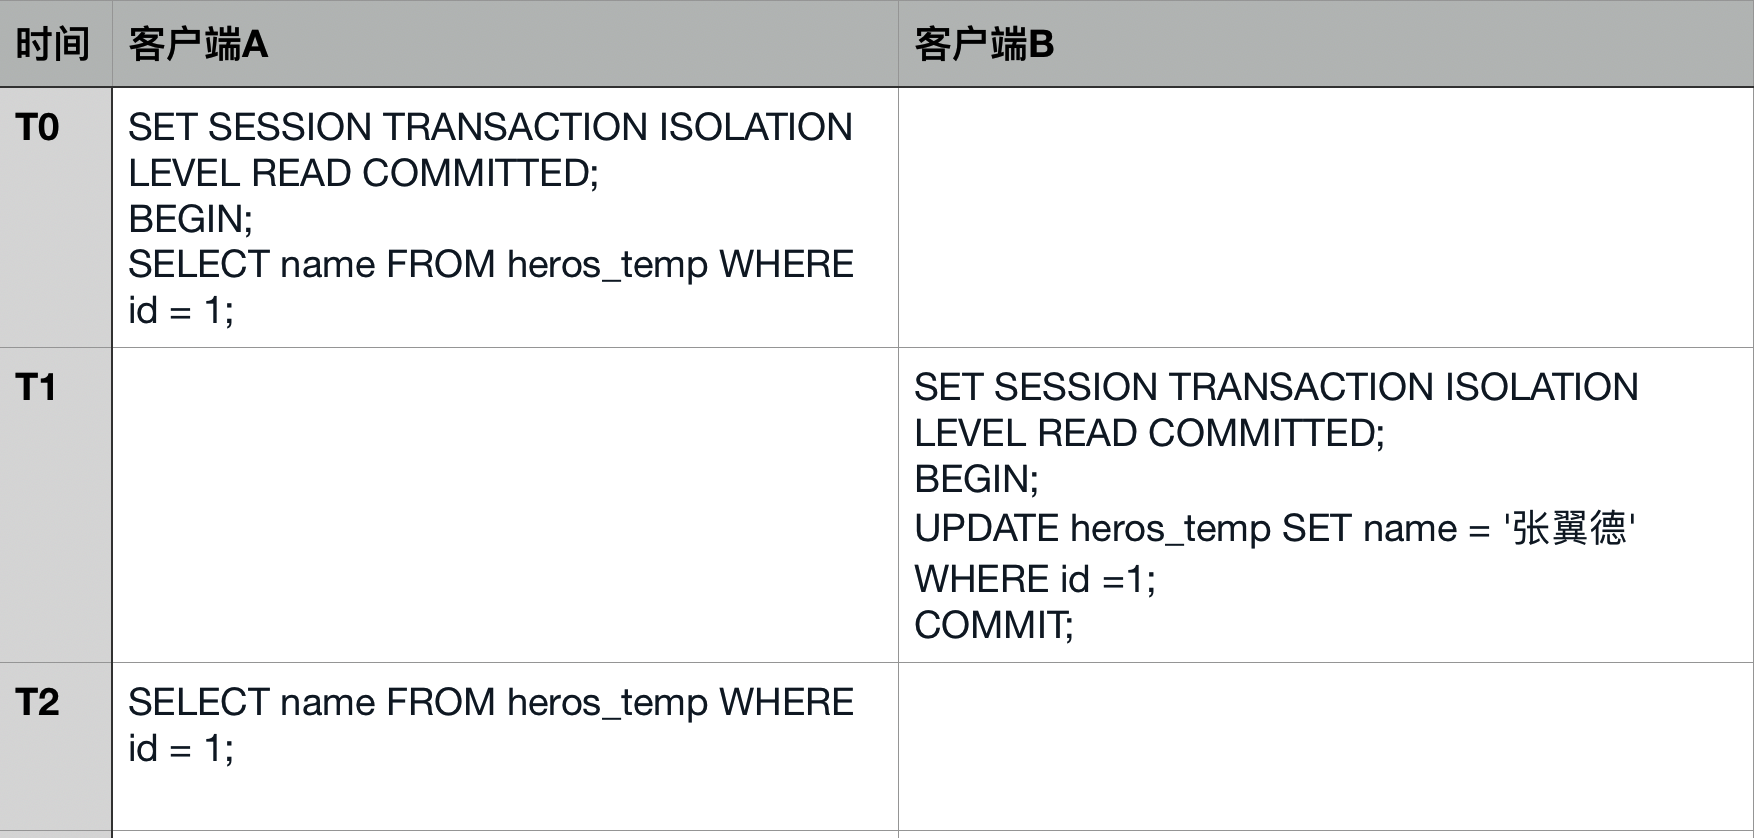Image resolution: width=1754 pixels, height=838 pixels.
Task: Click the SELECT statement in T2 row
Action: pos(490,703)
